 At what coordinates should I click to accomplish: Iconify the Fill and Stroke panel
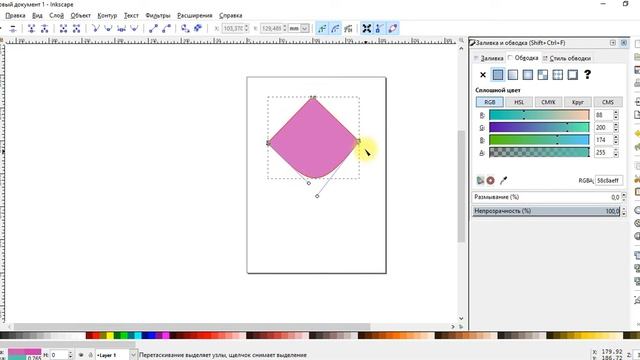[x=613, y=43]
